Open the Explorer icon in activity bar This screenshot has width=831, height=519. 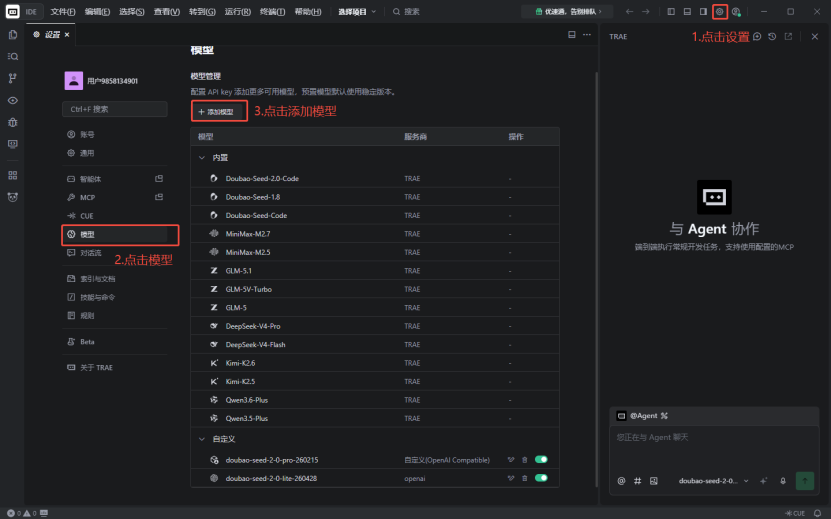point(13,35)
